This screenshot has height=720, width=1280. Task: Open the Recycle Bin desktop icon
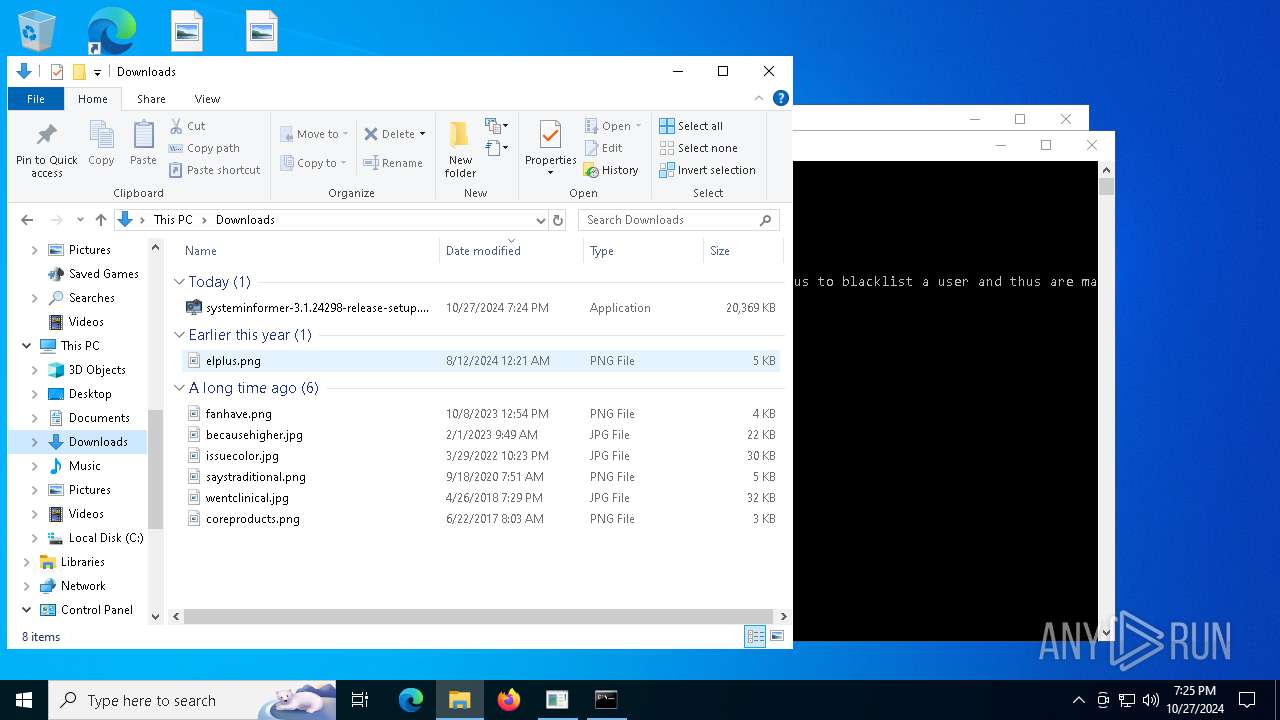point(37,31)
